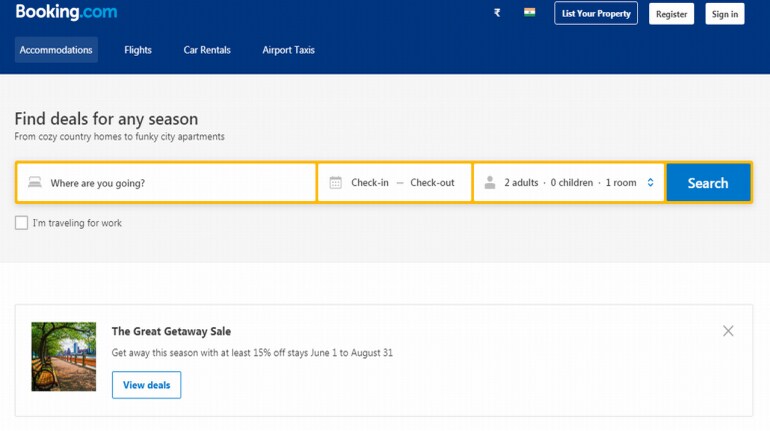The image size is (770, 431).
Task: Click the View deals button
Action: (146, 385)
